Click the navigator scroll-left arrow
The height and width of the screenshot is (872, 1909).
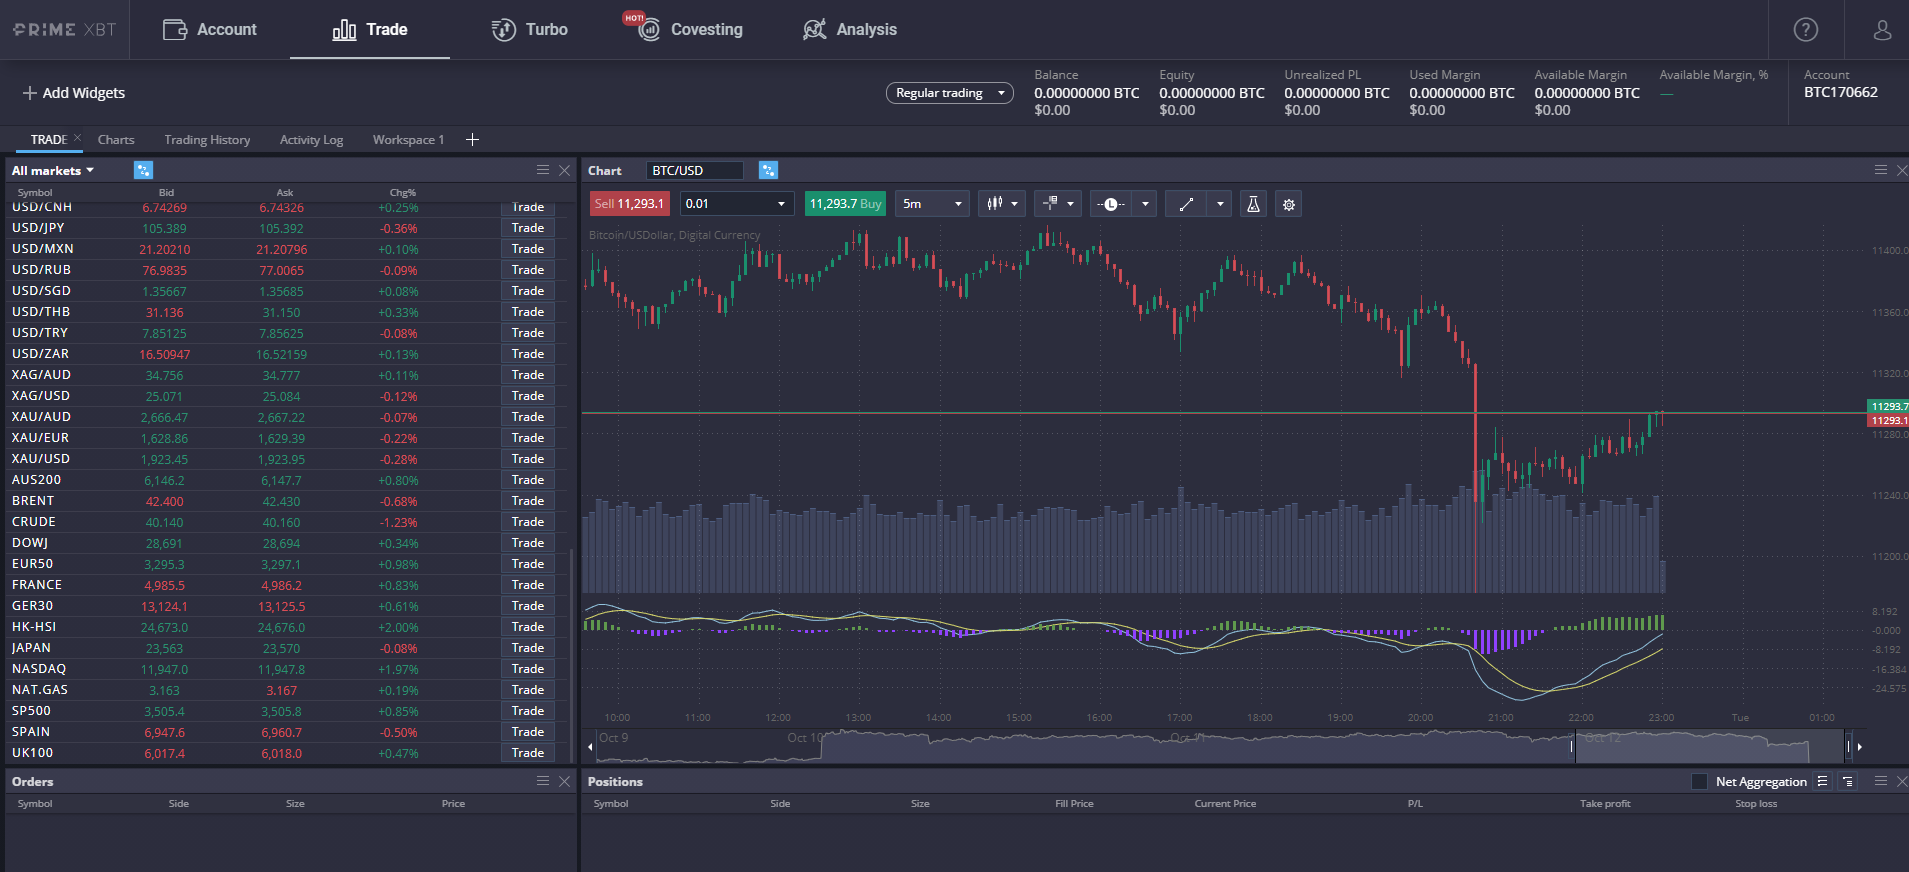coord(590,746)
